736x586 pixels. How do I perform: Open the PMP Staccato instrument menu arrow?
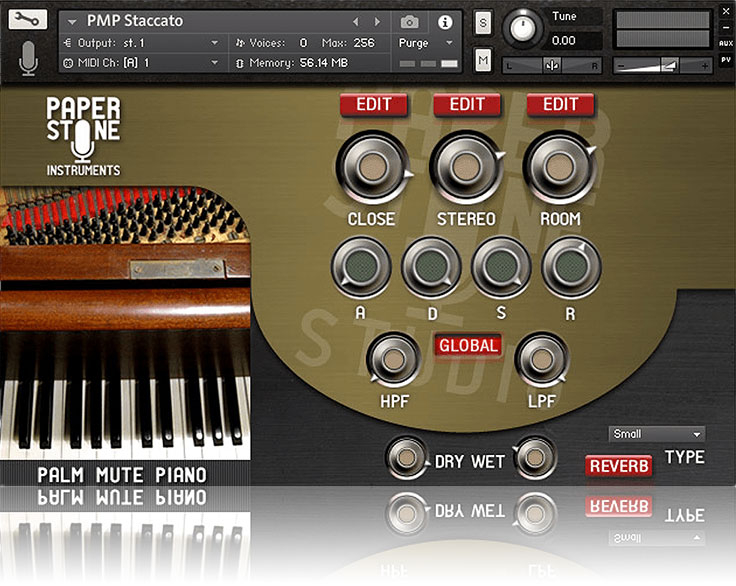point(72,21)
